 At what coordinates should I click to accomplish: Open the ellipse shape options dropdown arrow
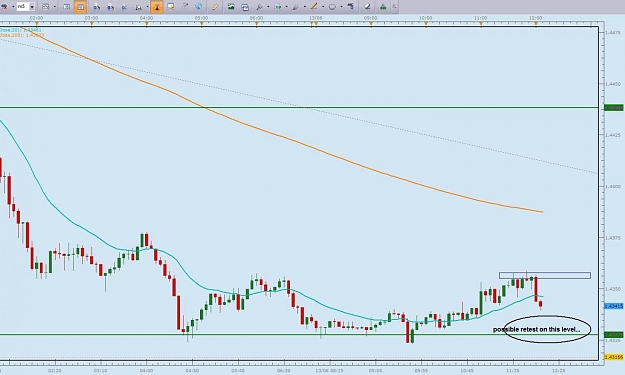342,7
